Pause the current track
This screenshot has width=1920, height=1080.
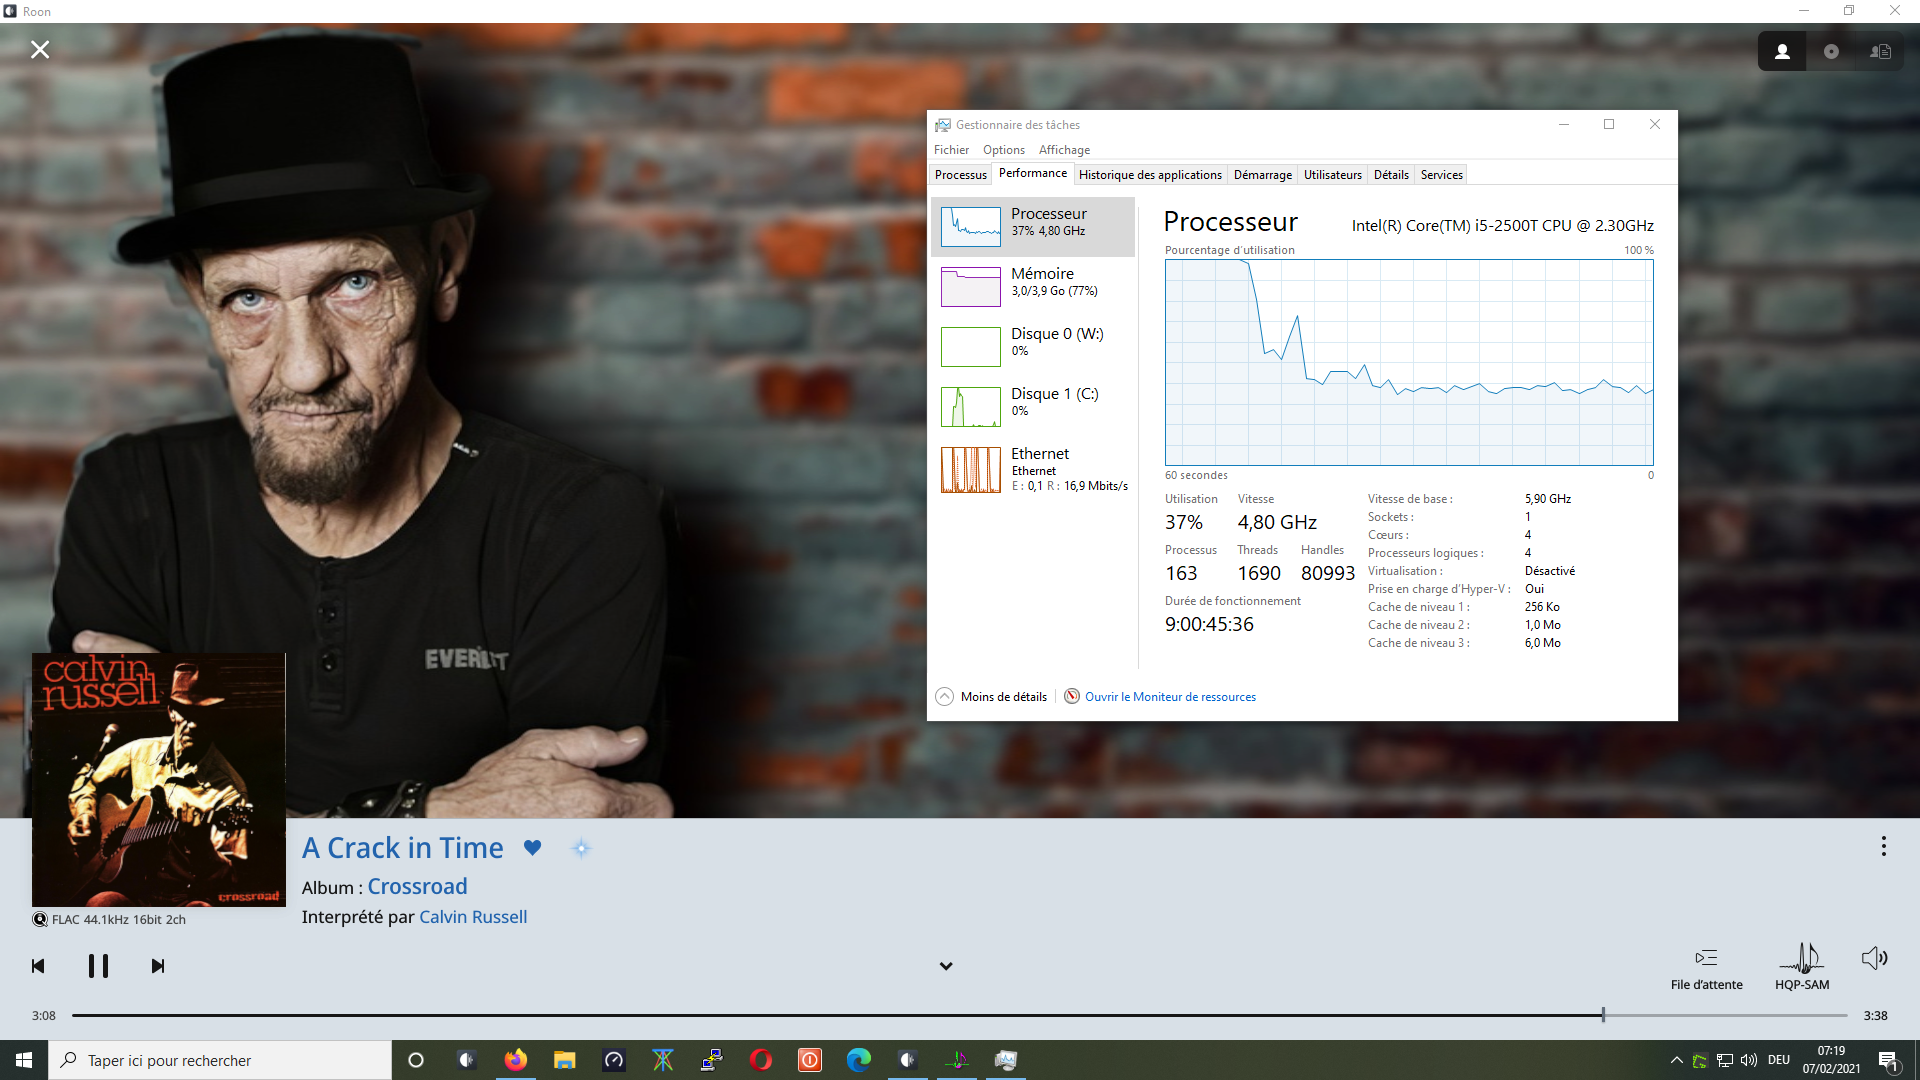click(x=98, y=966)
